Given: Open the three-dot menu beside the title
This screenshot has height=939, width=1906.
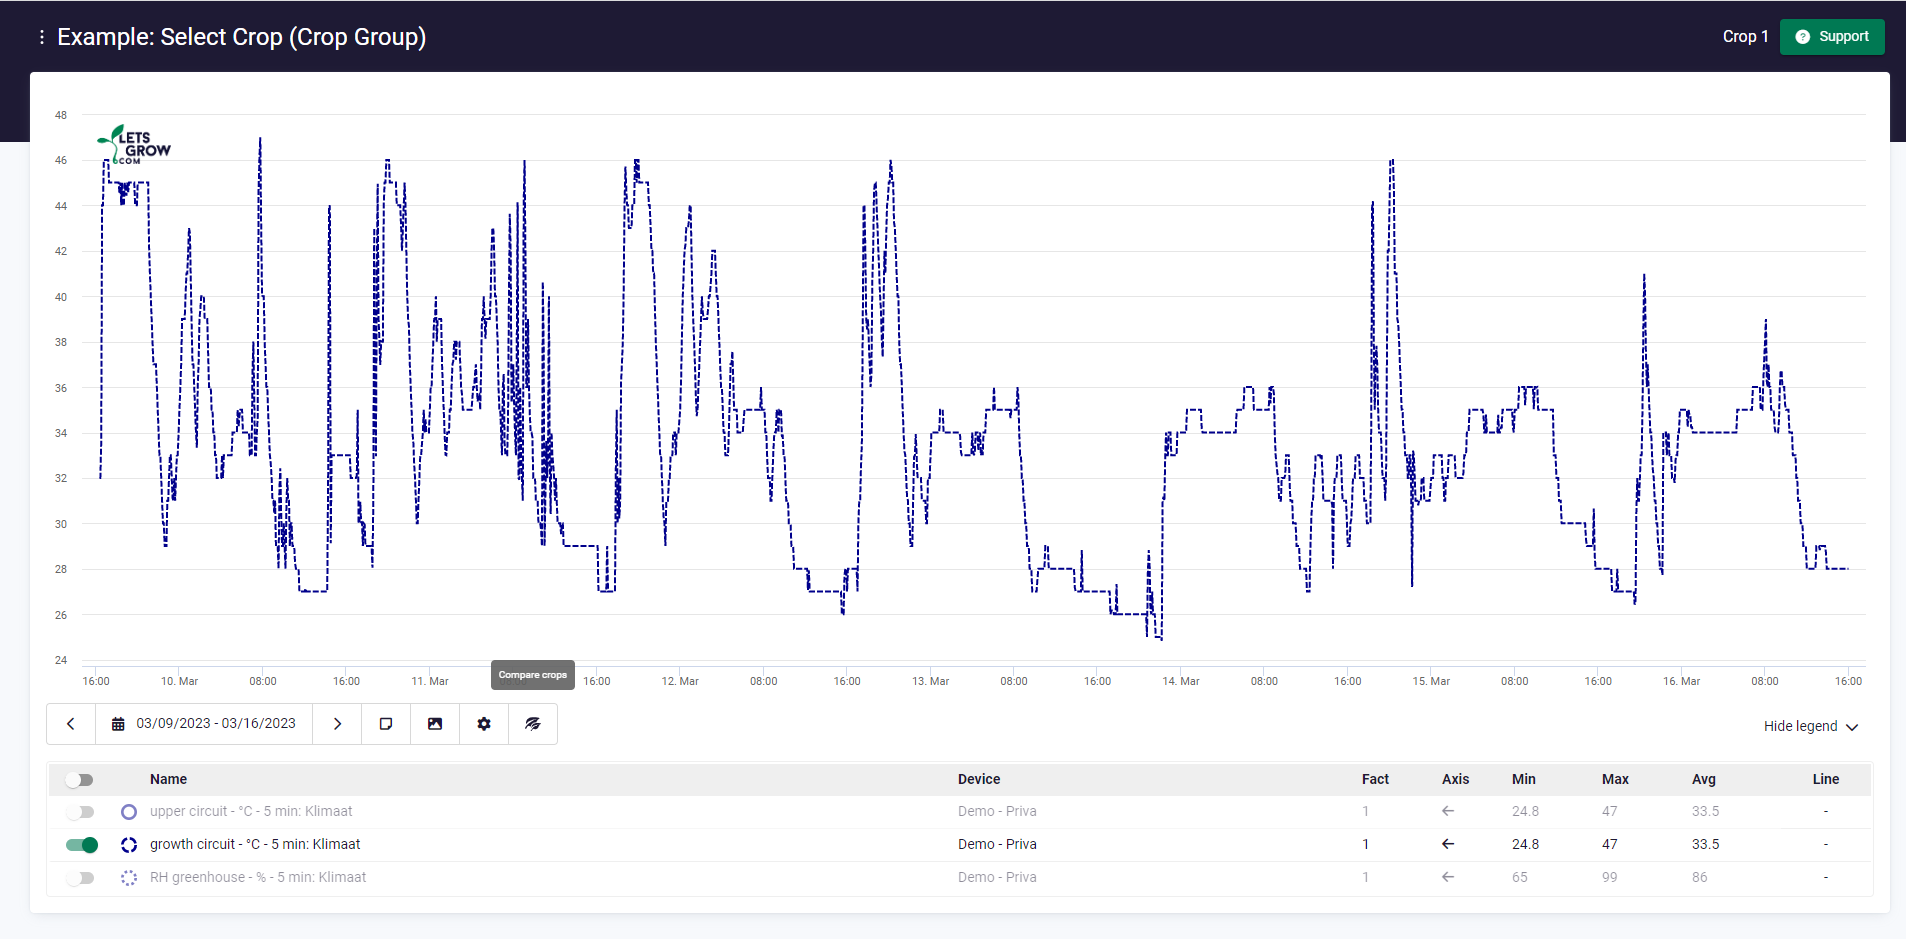Looking at the screenshot, I should tap(41, 37).
